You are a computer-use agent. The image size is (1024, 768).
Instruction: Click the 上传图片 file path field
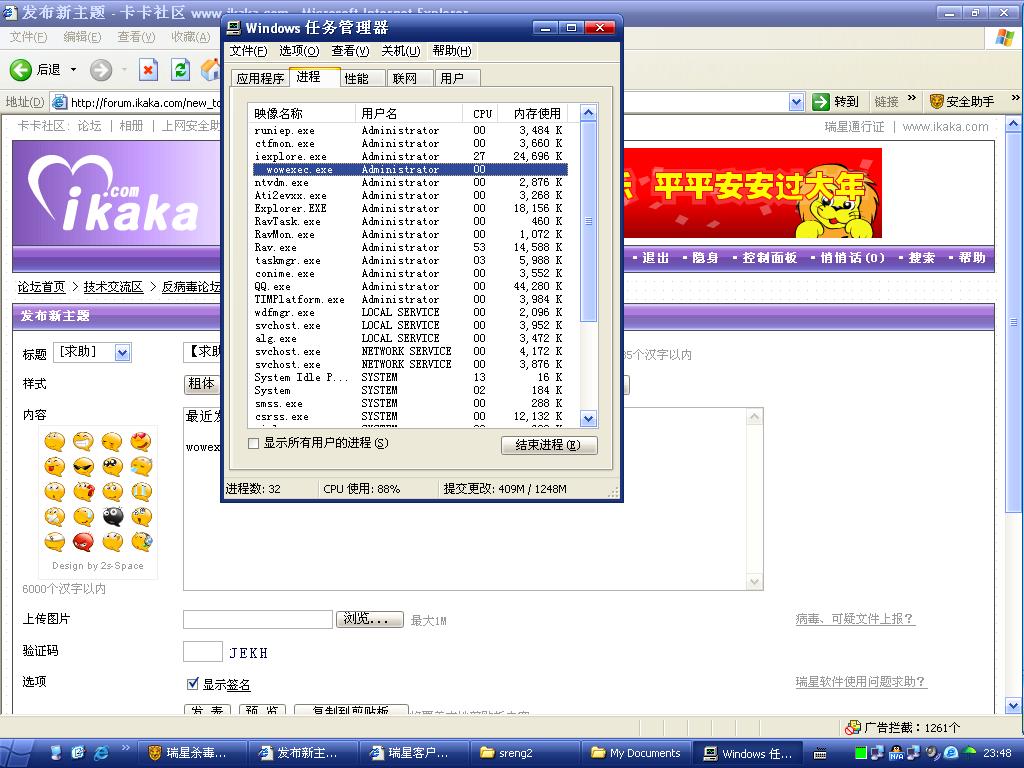pyautogui.click(x=258, y=619)
